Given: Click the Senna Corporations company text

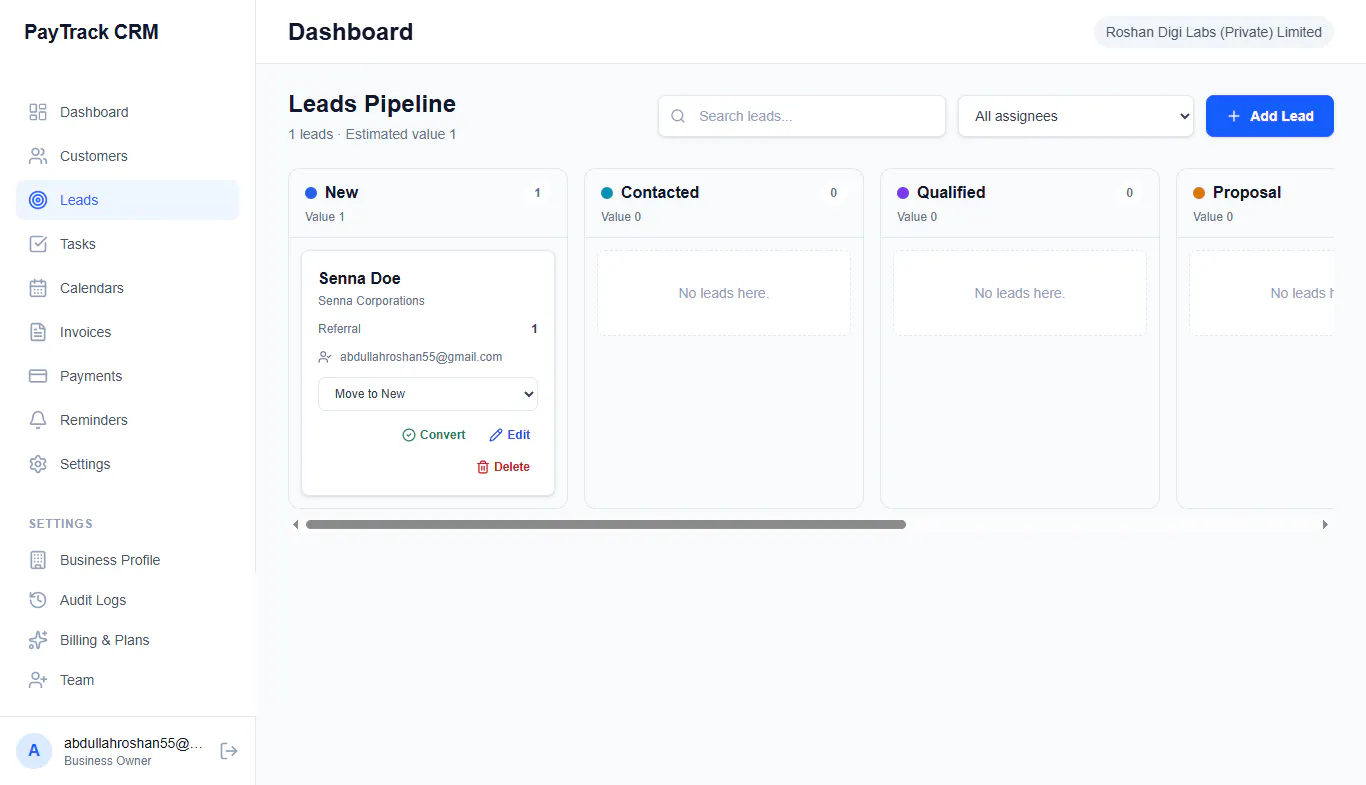Looking at the screenshot, I should point(371,301).
